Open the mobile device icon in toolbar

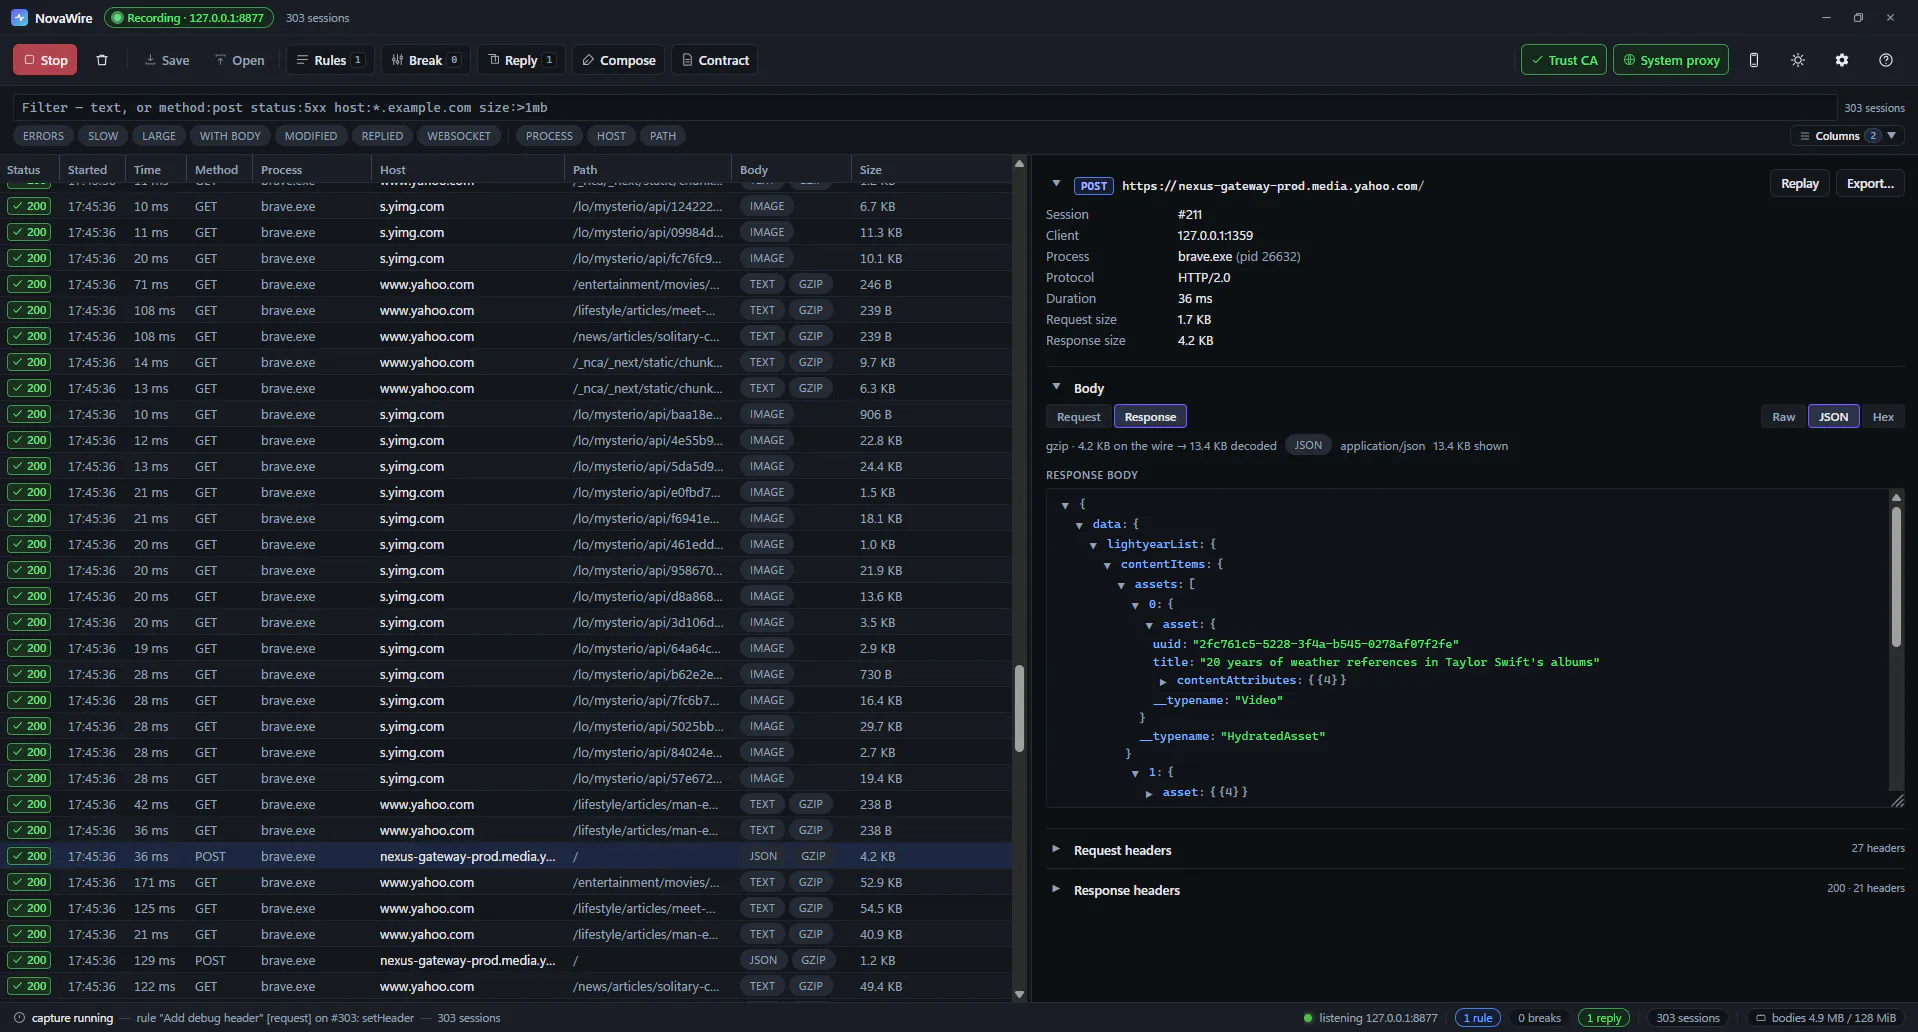[1753, 60]
